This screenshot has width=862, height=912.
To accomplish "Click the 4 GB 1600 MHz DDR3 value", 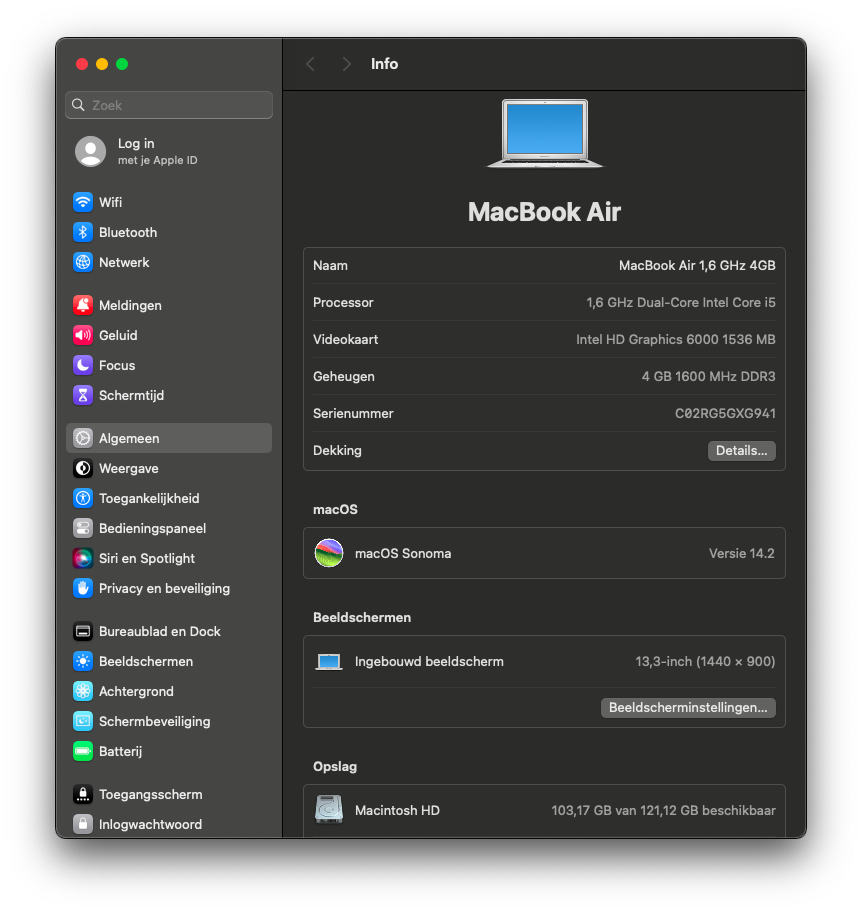I will coord(708,377).
